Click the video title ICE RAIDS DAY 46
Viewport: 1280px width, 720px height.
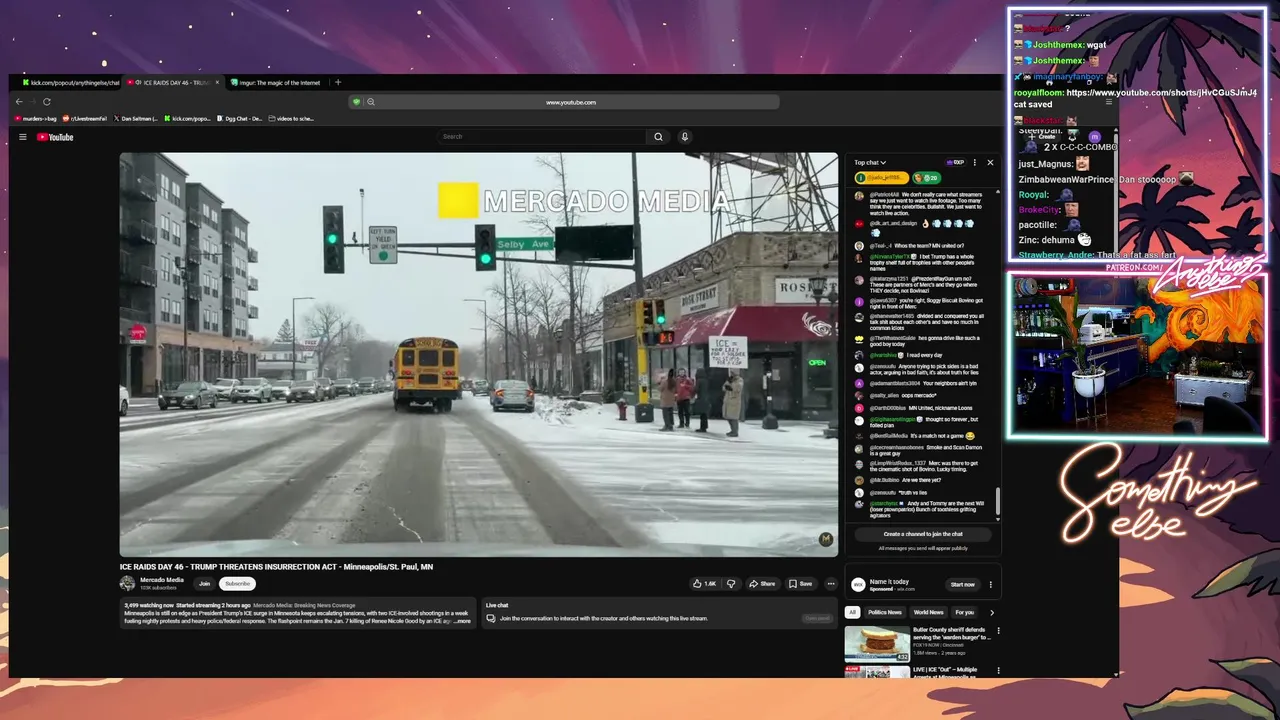pos(276,566)
